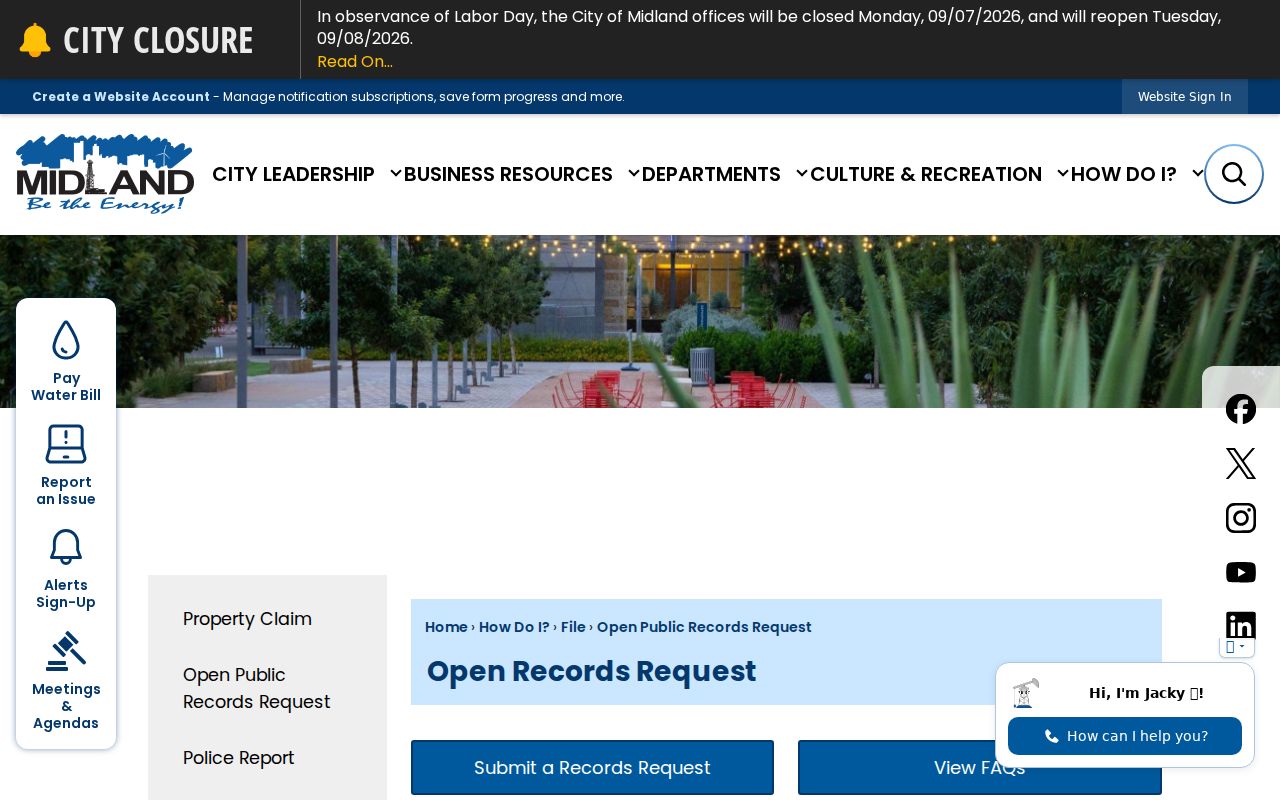Expand the City Leadership menu chevron
1280x800 pixels.
395,174
